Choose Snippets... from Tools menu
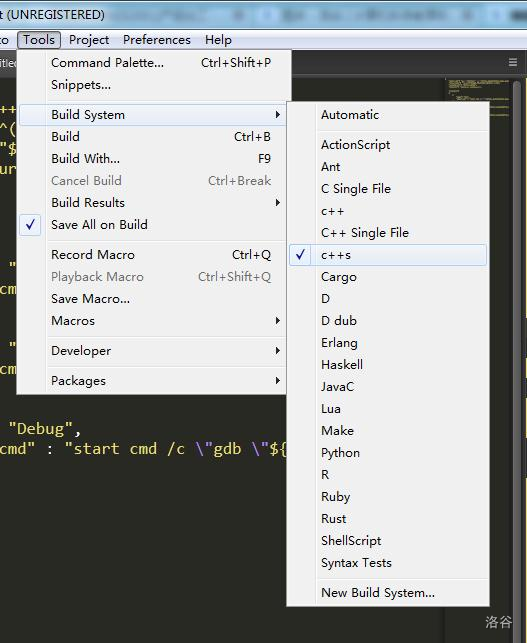 coord(155,85)
